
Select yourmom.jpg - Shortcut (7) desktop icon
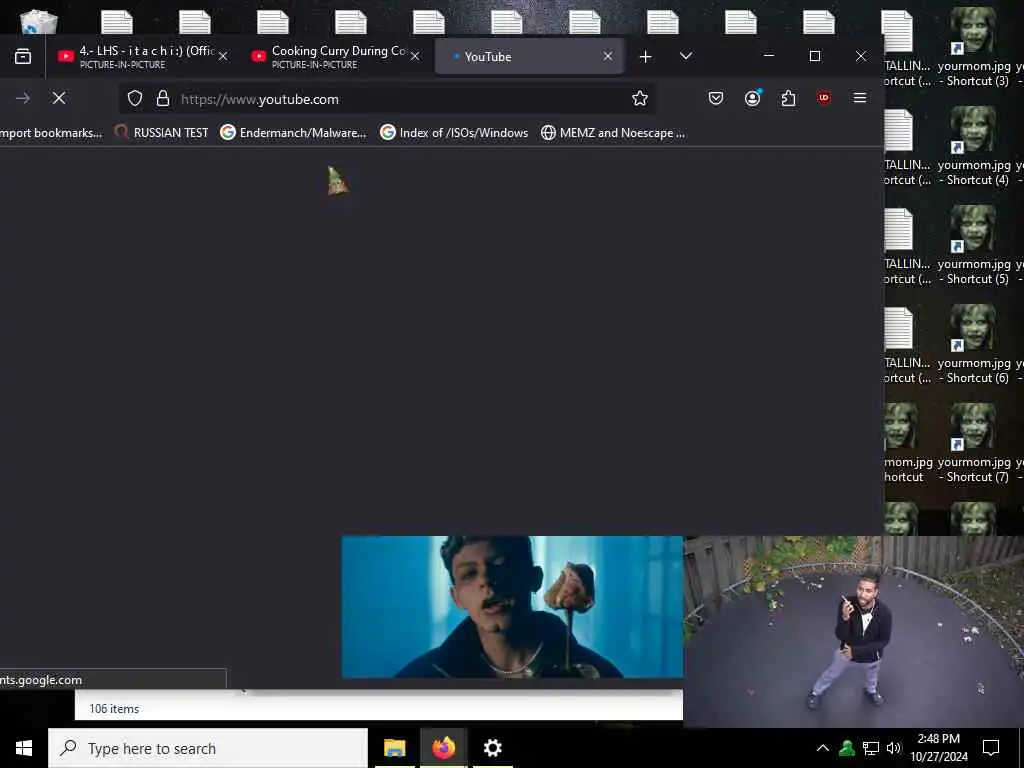[x=974, y=443]
